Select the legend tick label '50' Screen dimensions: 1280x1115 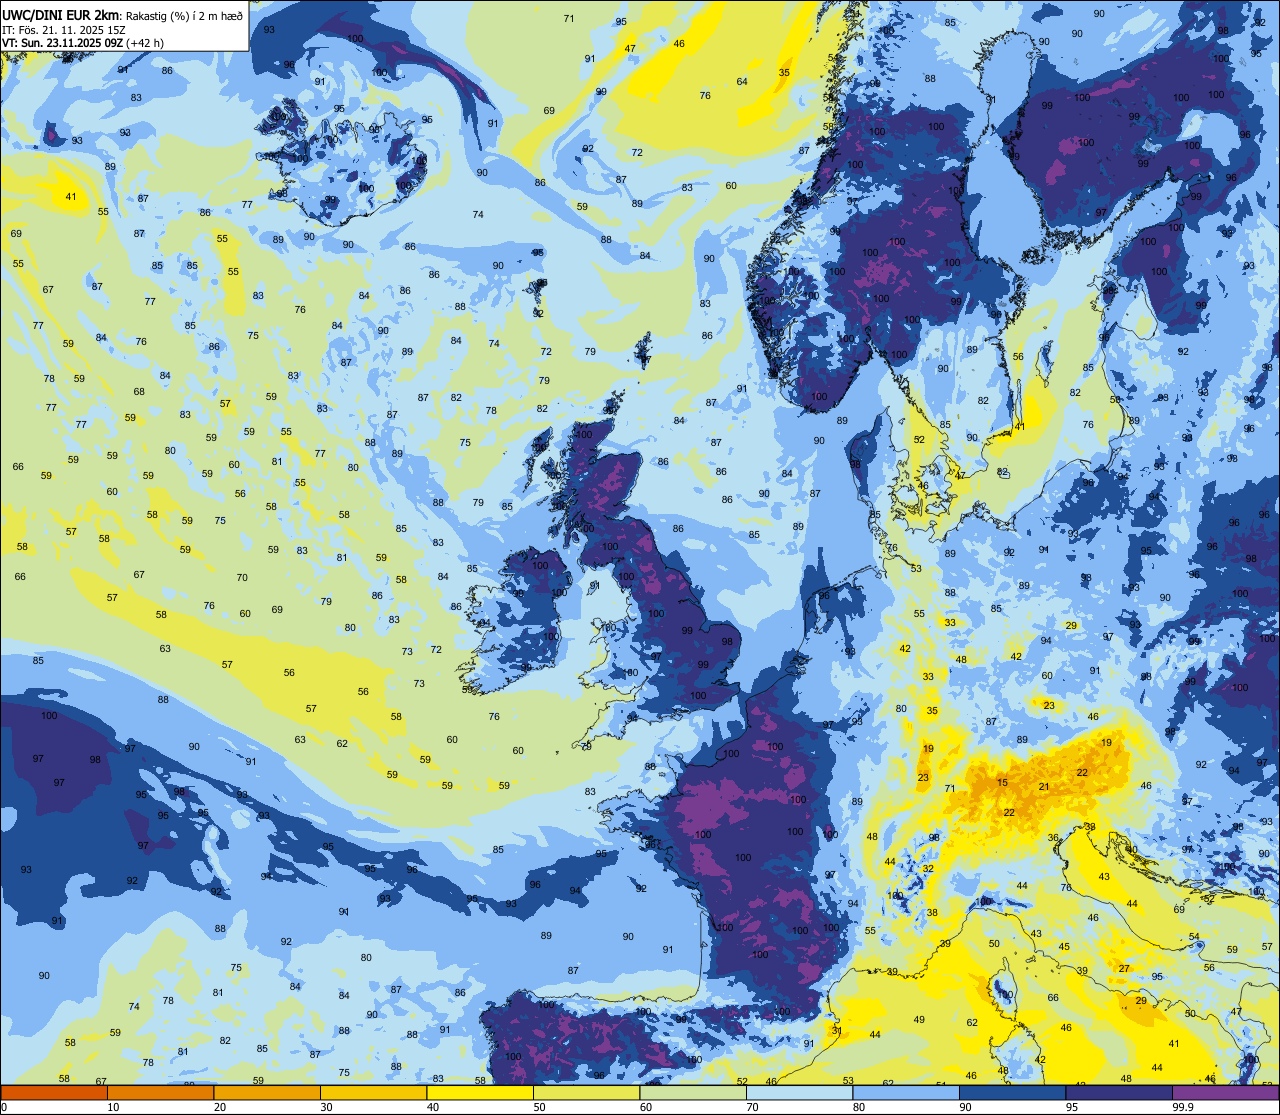point(539,1107)
